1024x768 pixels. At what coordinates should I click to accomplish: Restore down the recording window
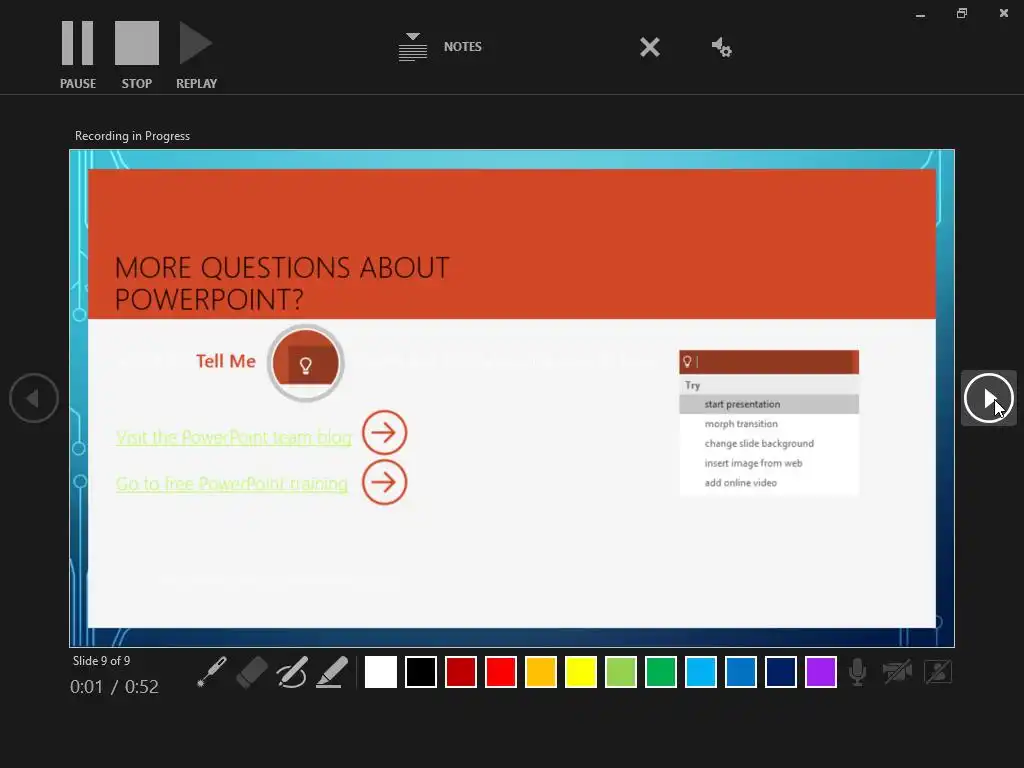point(962,13)
